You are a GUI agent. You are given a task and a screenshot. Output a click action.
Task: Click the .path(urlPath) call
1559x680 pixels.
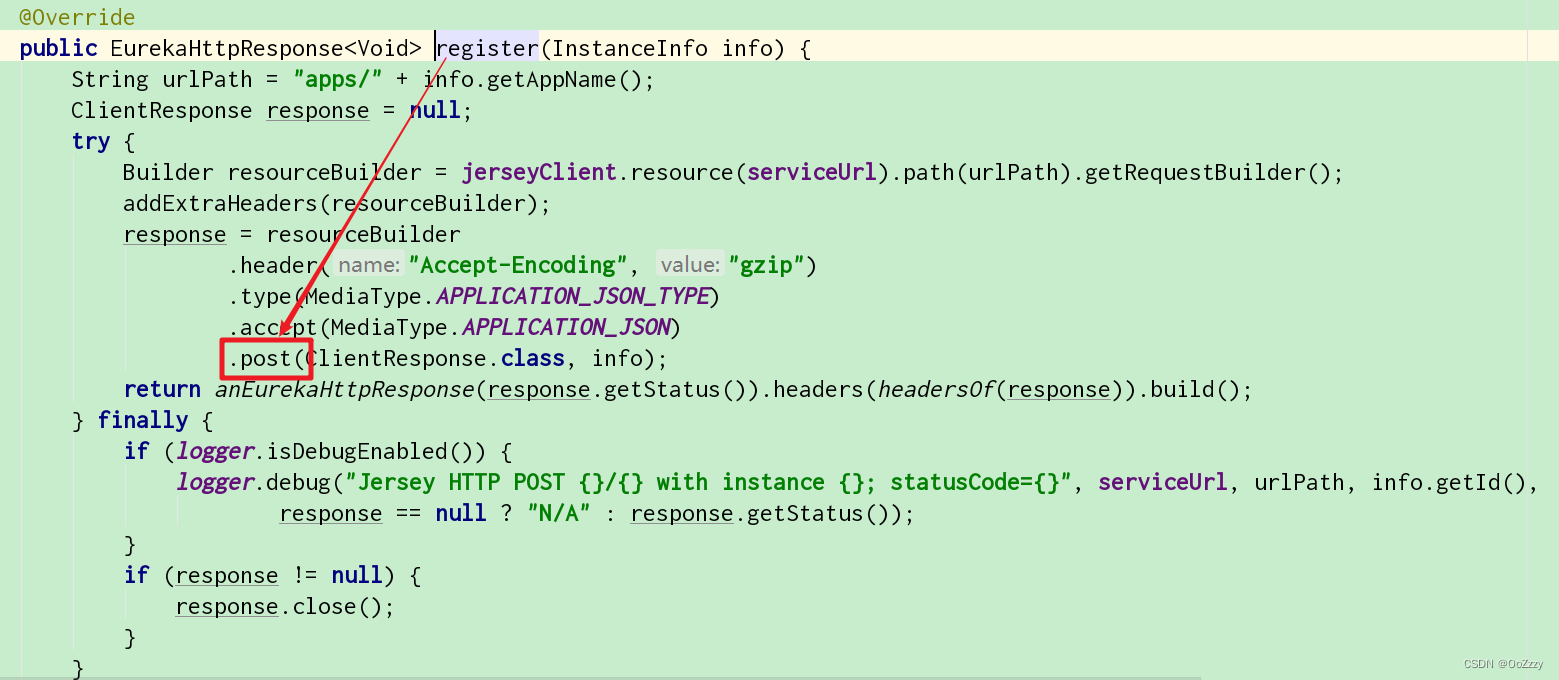[x=982, y=172]
